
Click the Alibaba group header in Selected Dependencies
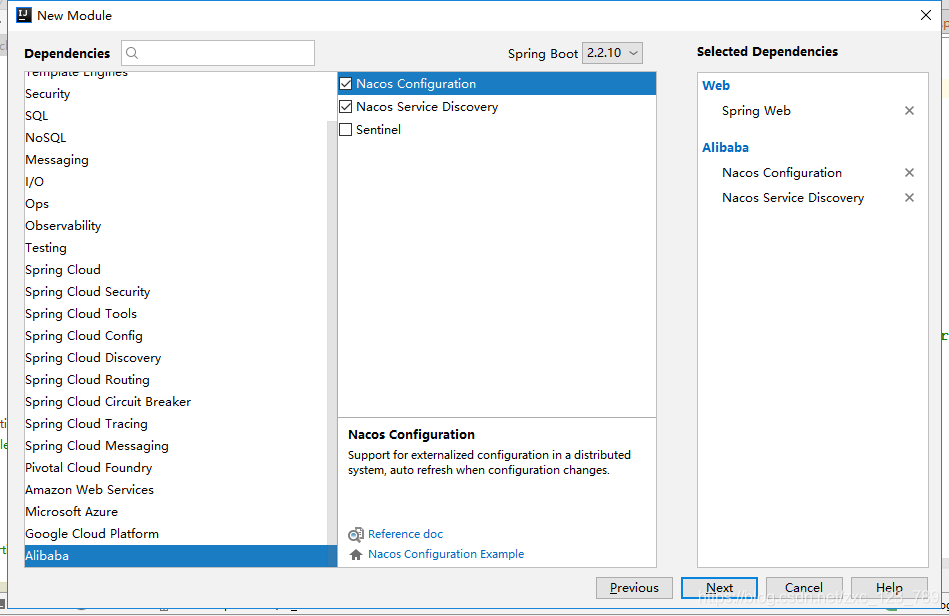[725, 148]
